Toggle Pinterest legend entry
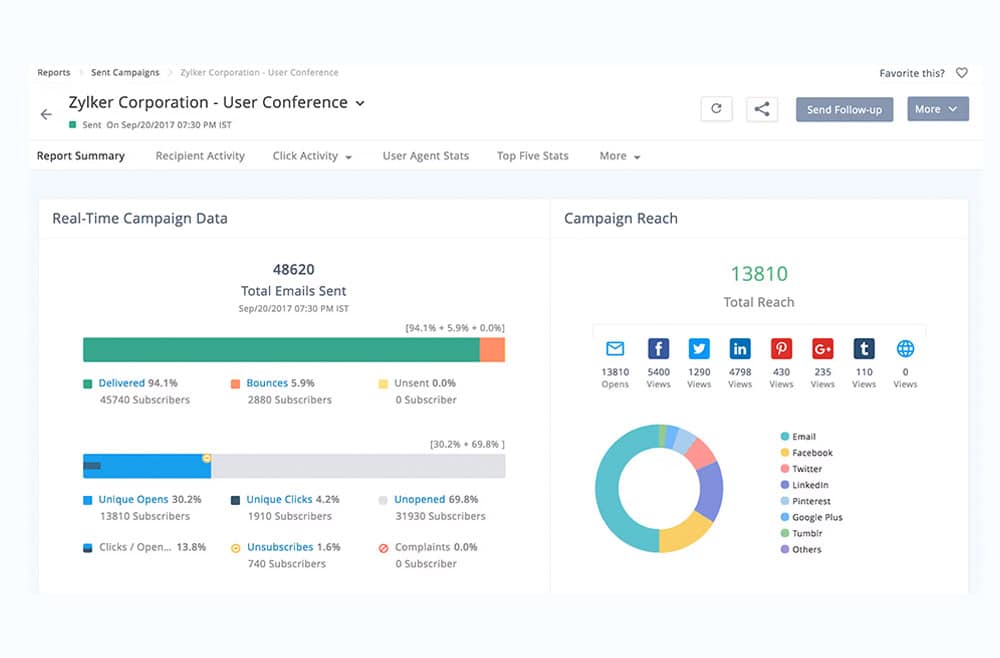 tap(805, 501)
